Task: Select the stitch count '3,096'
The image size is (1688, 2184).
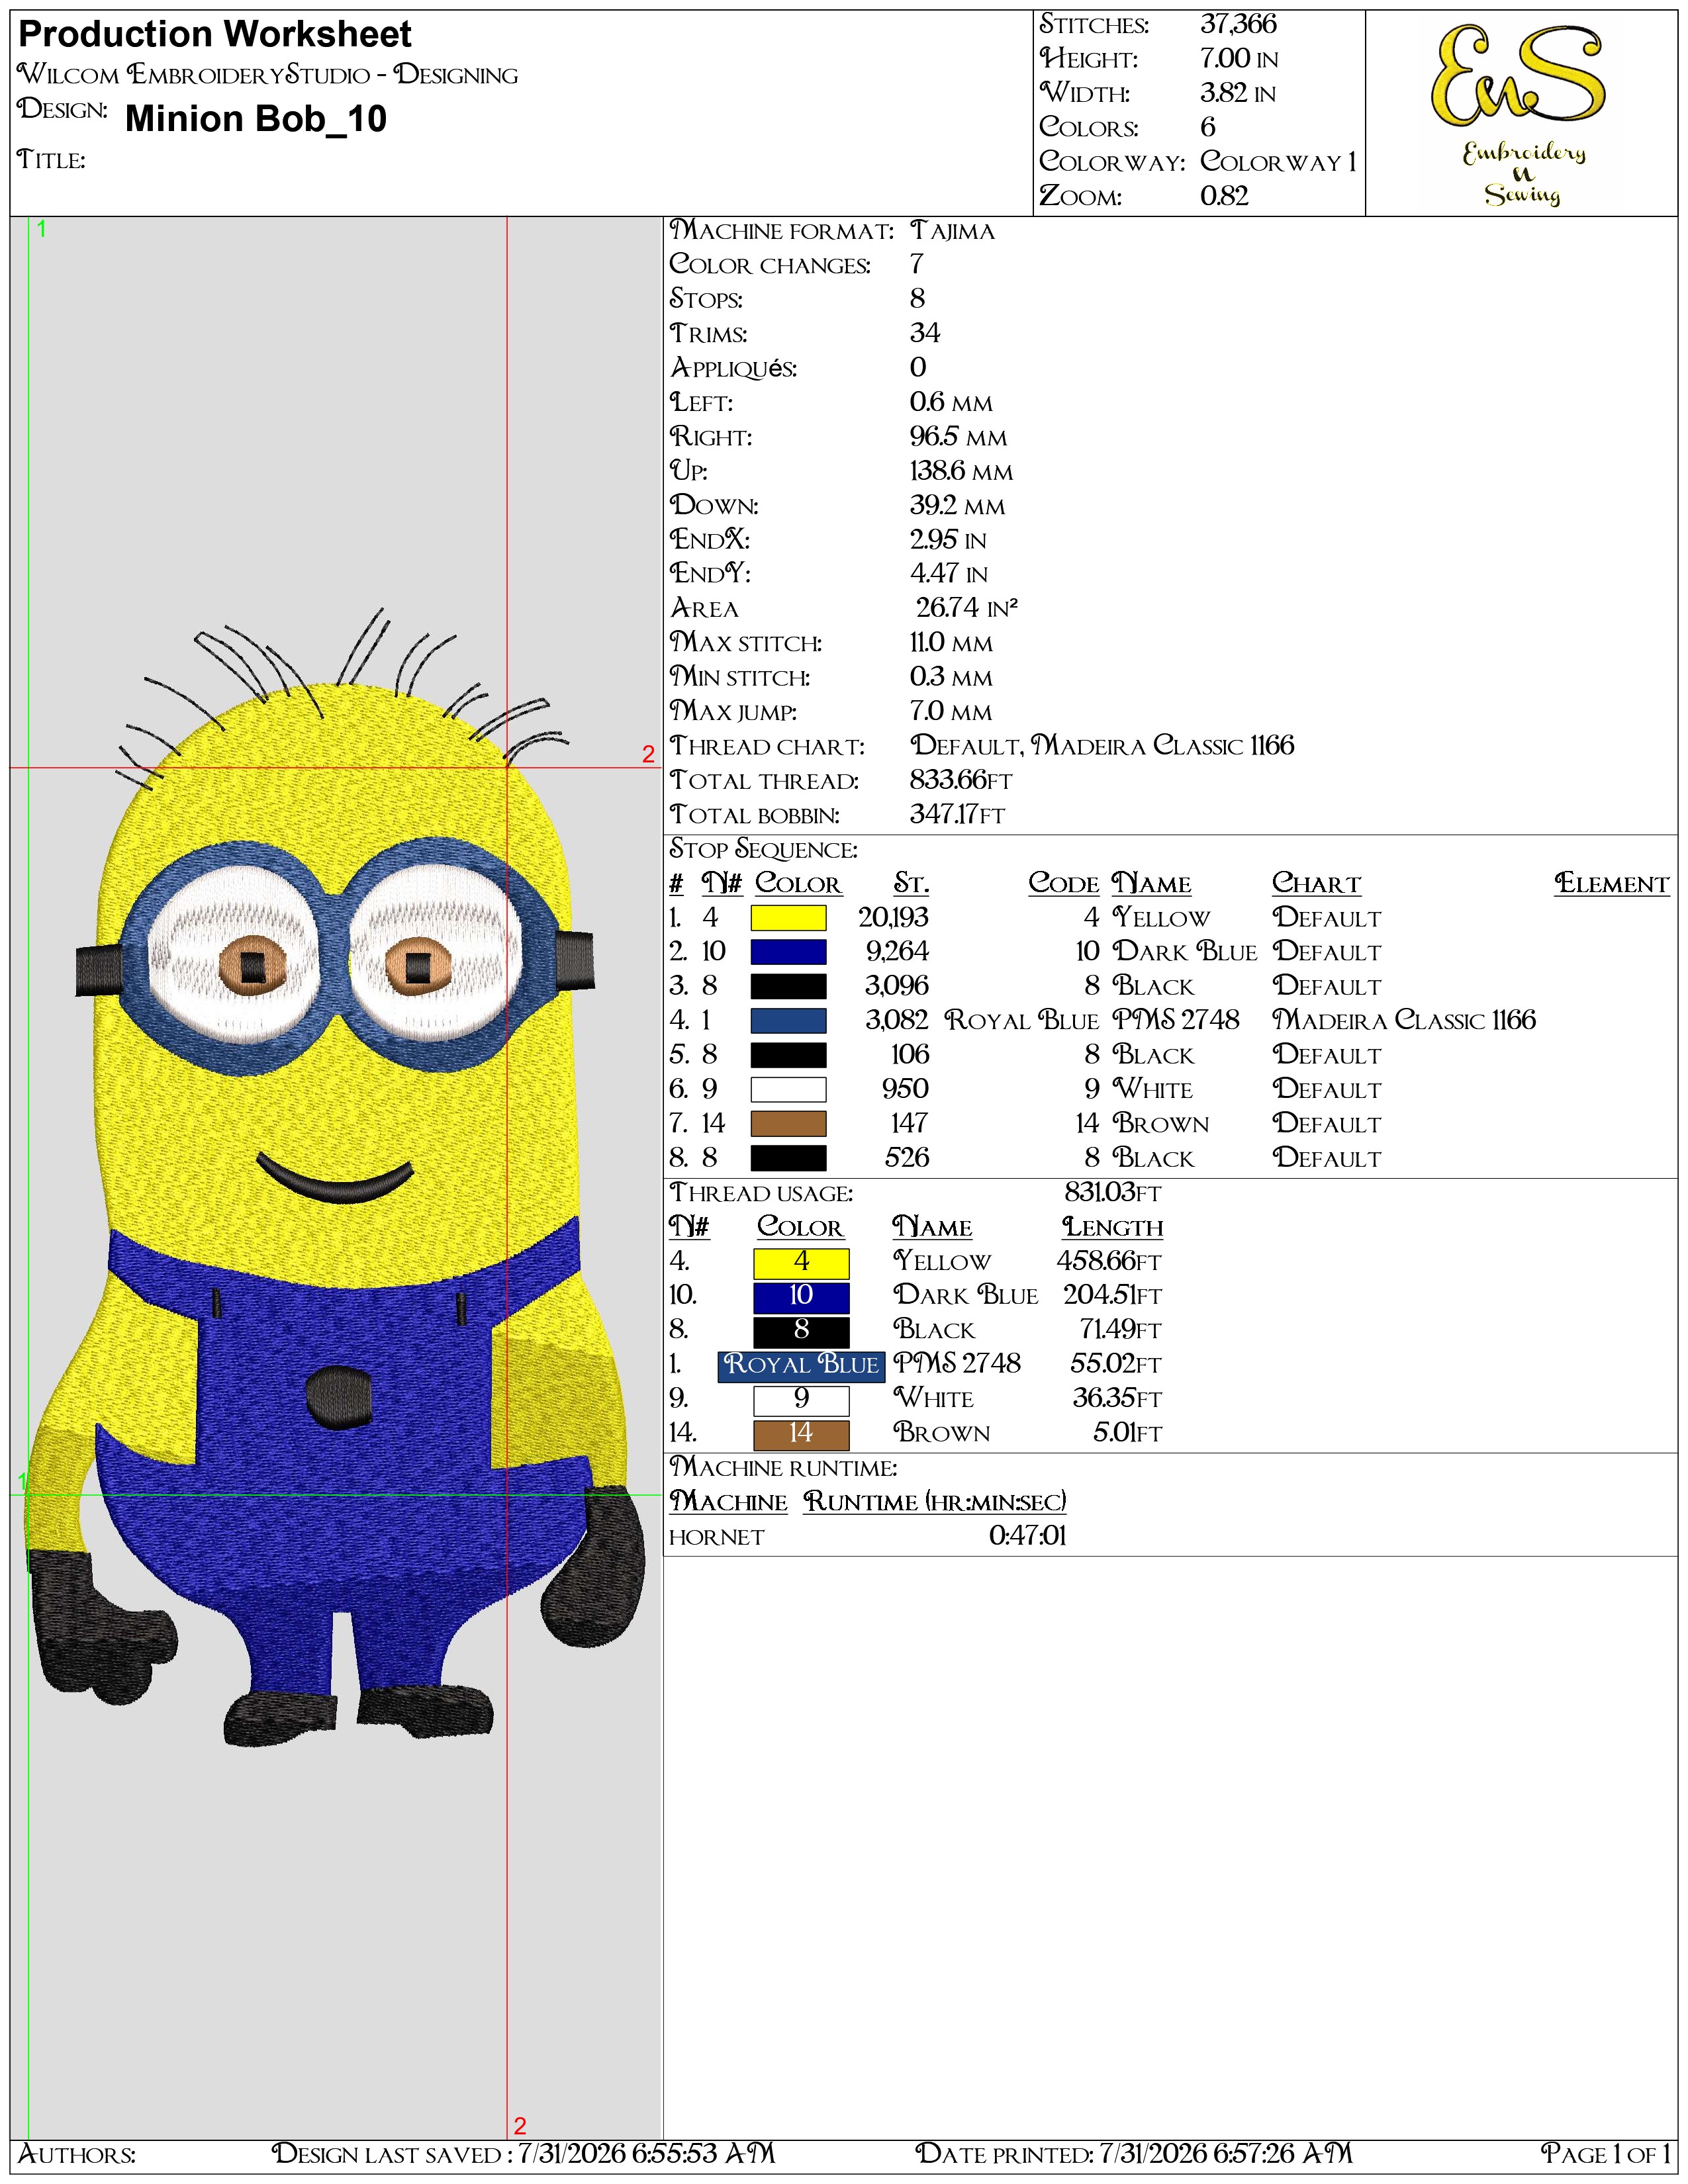Action: [x=897, y=987]
